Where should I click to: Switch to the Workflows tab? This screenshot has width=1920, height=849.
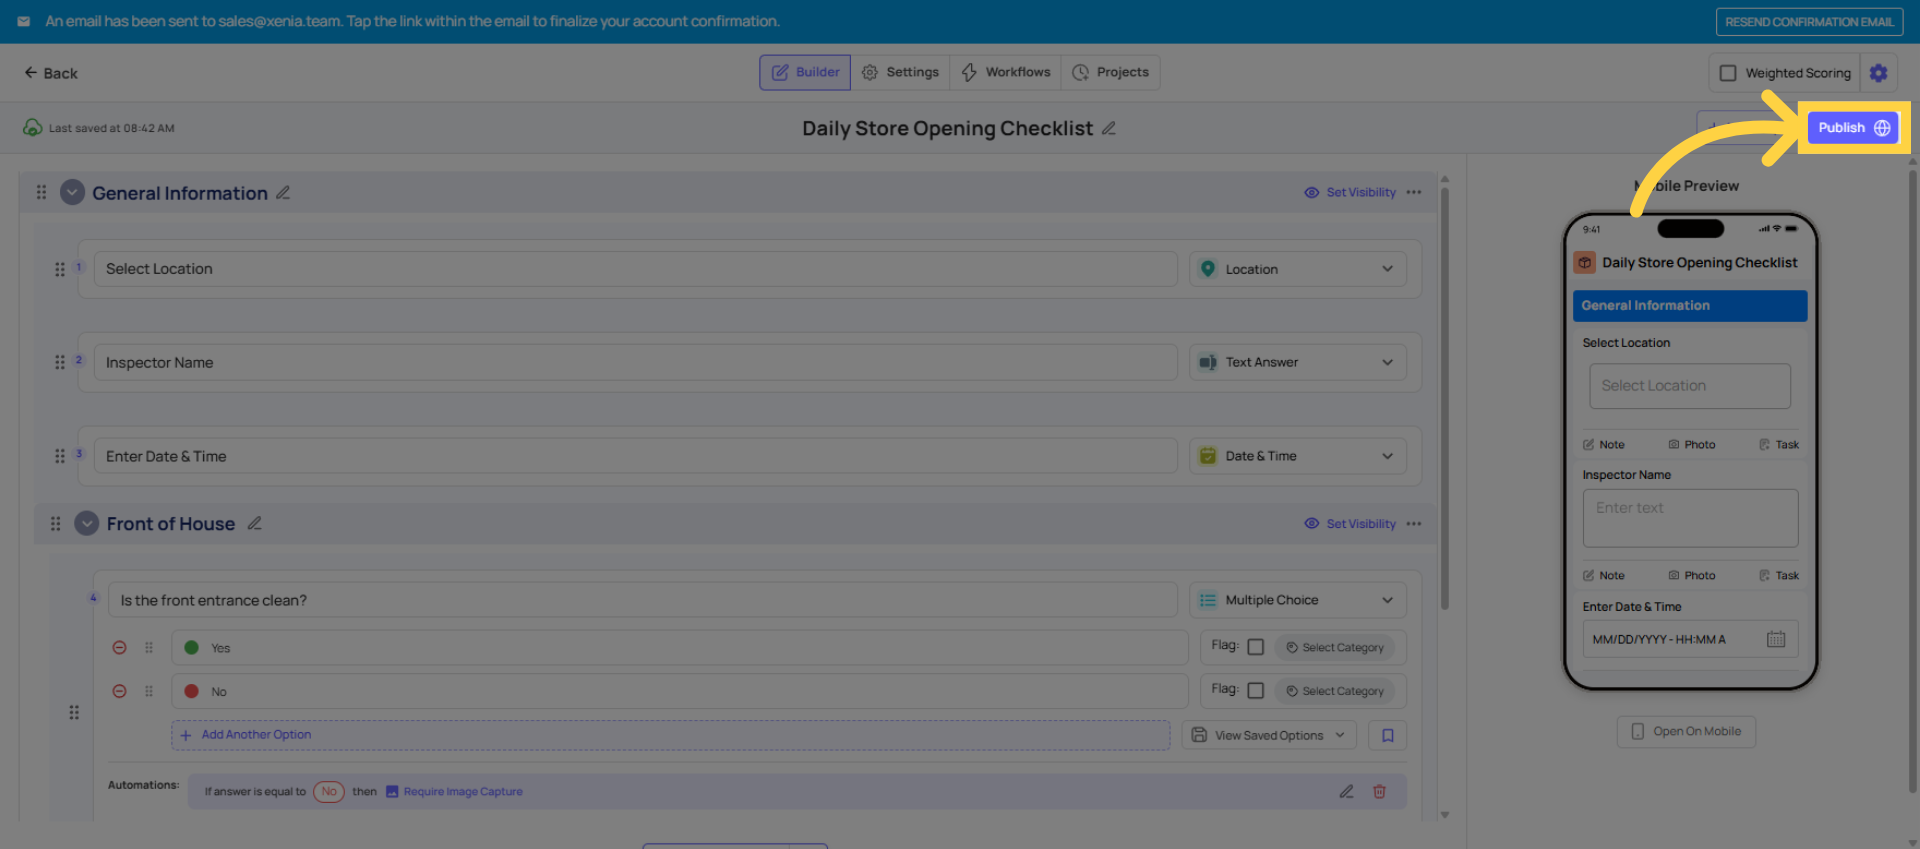[1006, 73]
